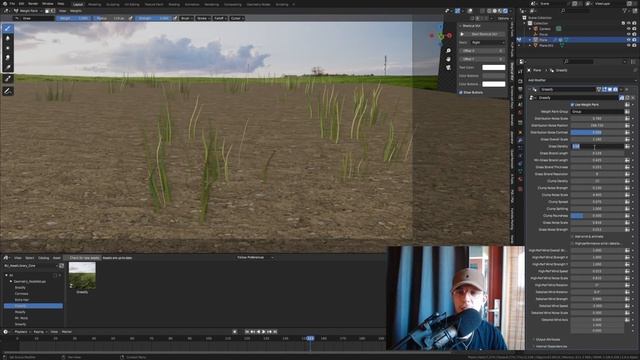
Task: Click the Use Weight Paint input attribute icon
Action: (627, 105)
